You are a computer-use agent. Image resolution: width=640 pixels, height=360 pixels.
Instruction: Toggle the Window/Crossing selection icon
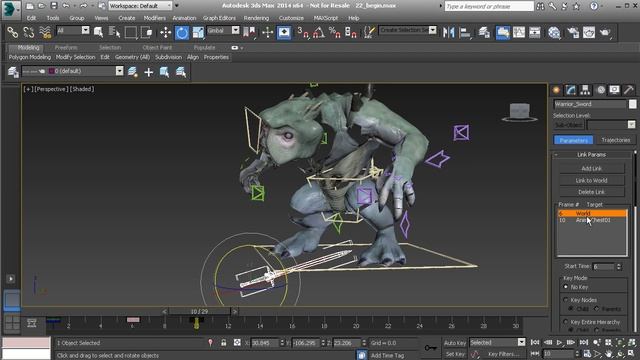tap(146, 32)
